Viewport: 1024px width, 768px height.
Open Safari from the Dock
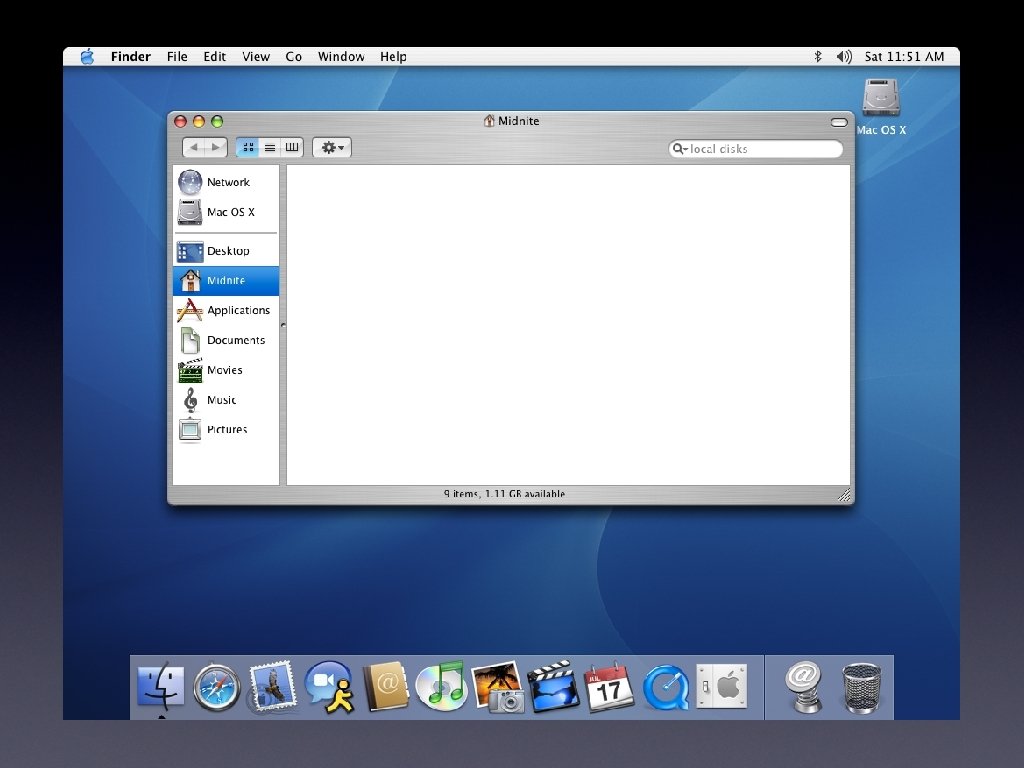pos(215,687)
